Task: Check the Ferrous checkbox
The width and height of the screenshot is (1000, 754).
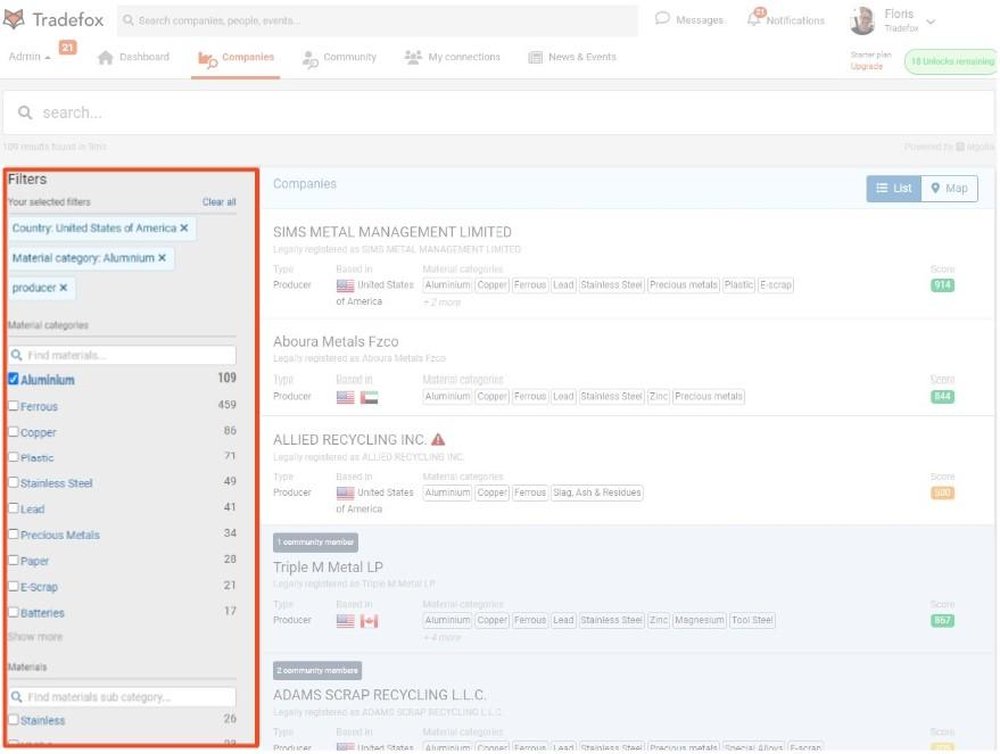Action: click(13, 405)
